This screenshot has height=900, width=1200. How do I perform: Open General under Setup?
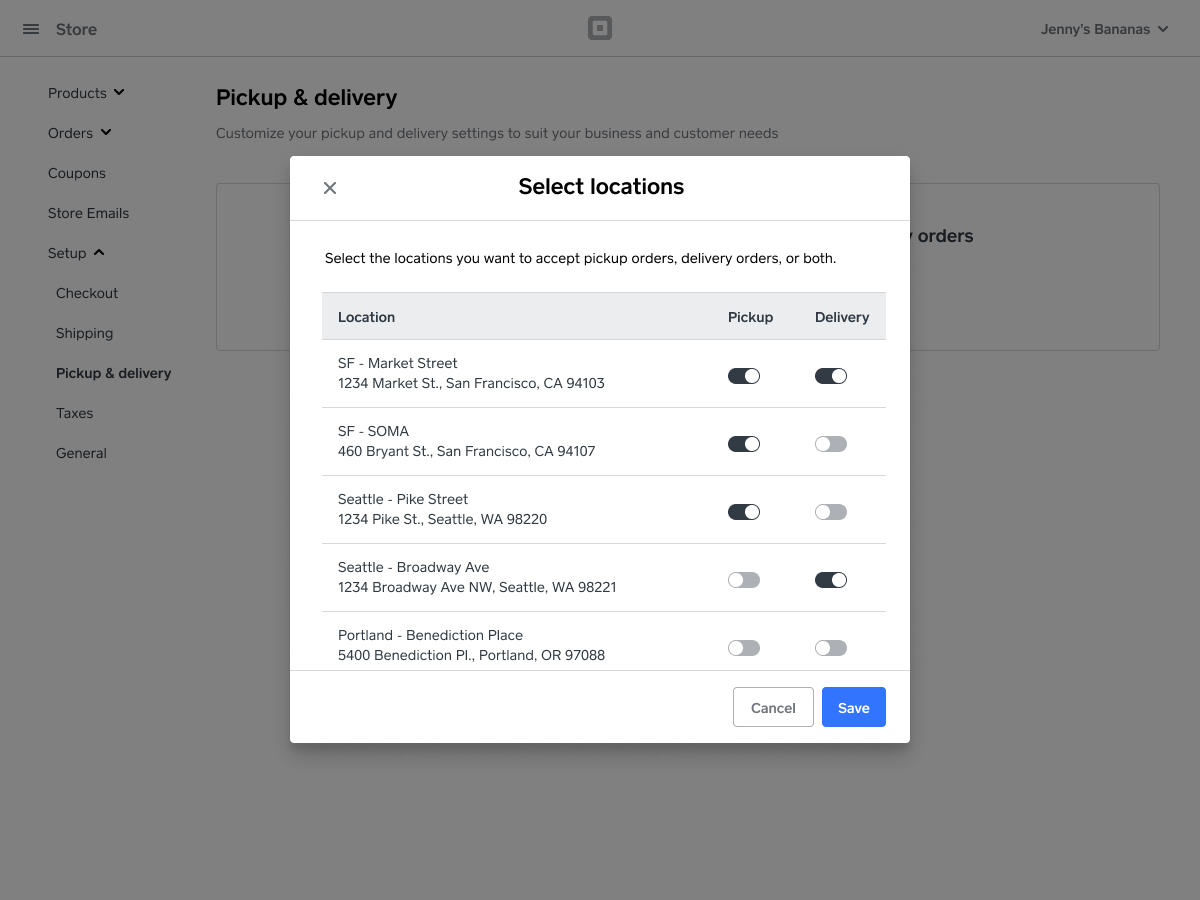pyautogui.click(x=81, y=453)
